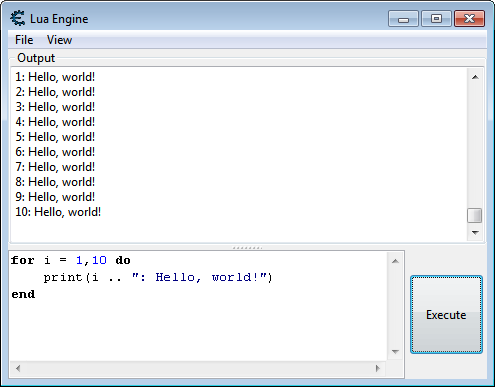Maximize the Lua Engine window
495x387 pixels.
[436, 18]
